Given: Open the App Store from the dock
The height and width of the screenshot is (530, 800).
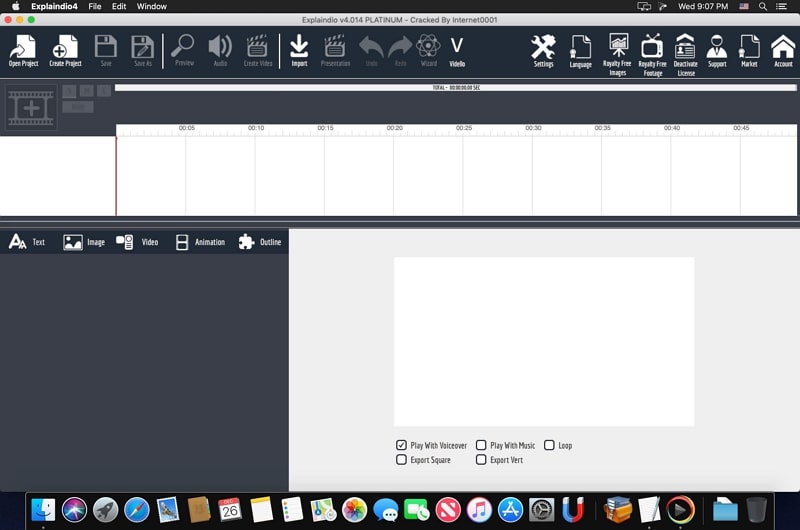Looking at the screenshot, I should point(510,510).
